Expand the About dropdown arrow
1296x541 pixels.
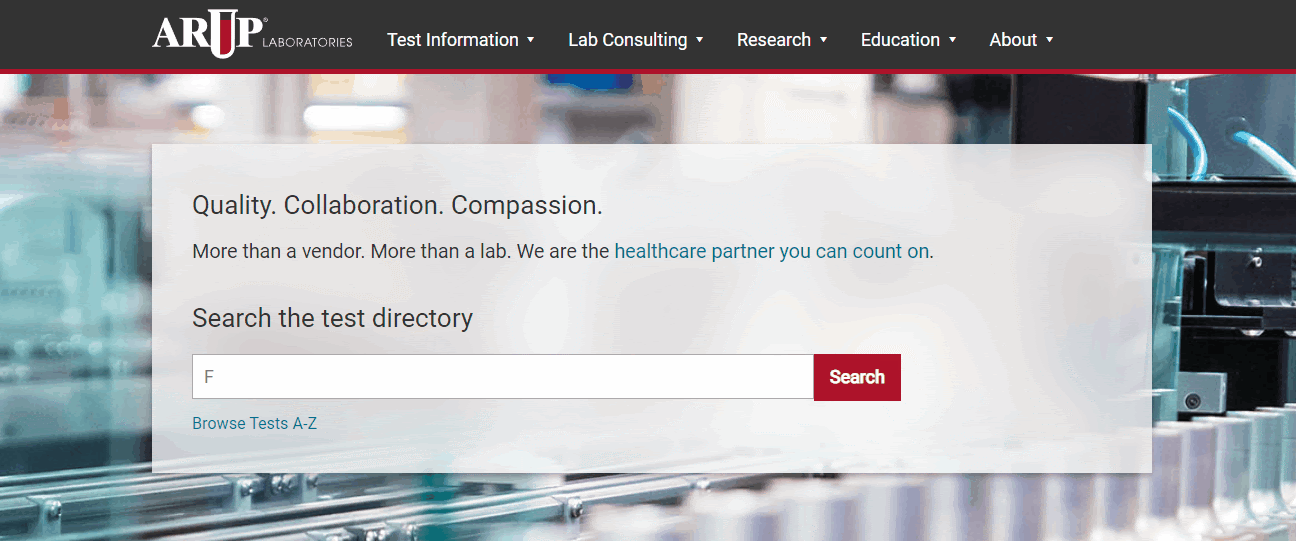tap(1050, 40)
